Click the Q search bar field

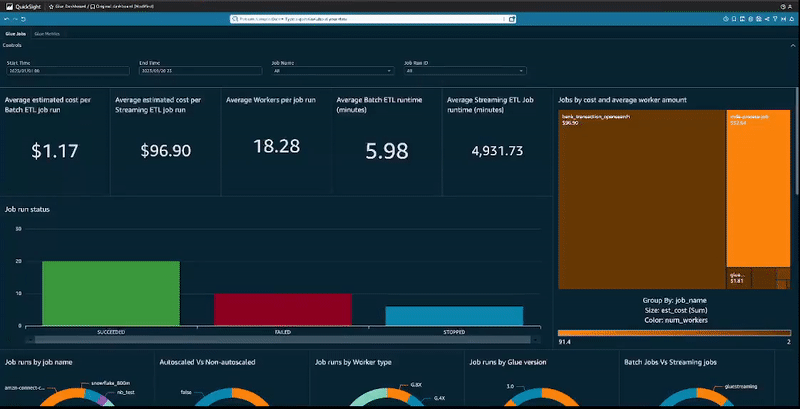(373, 19)
